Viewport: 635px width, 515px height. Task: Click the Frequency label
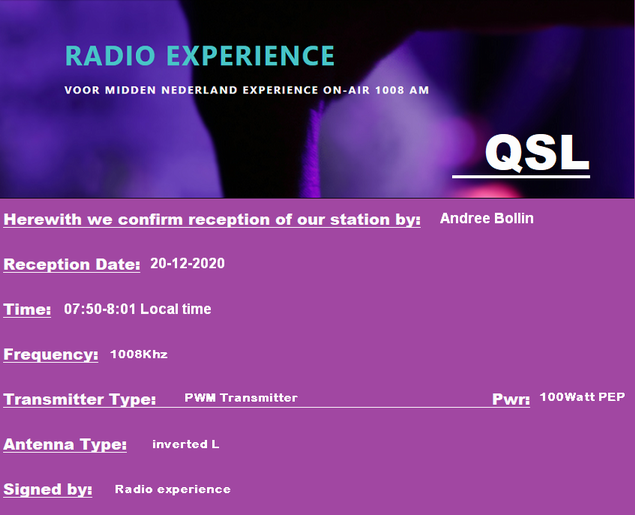click(x=51, y=354)
